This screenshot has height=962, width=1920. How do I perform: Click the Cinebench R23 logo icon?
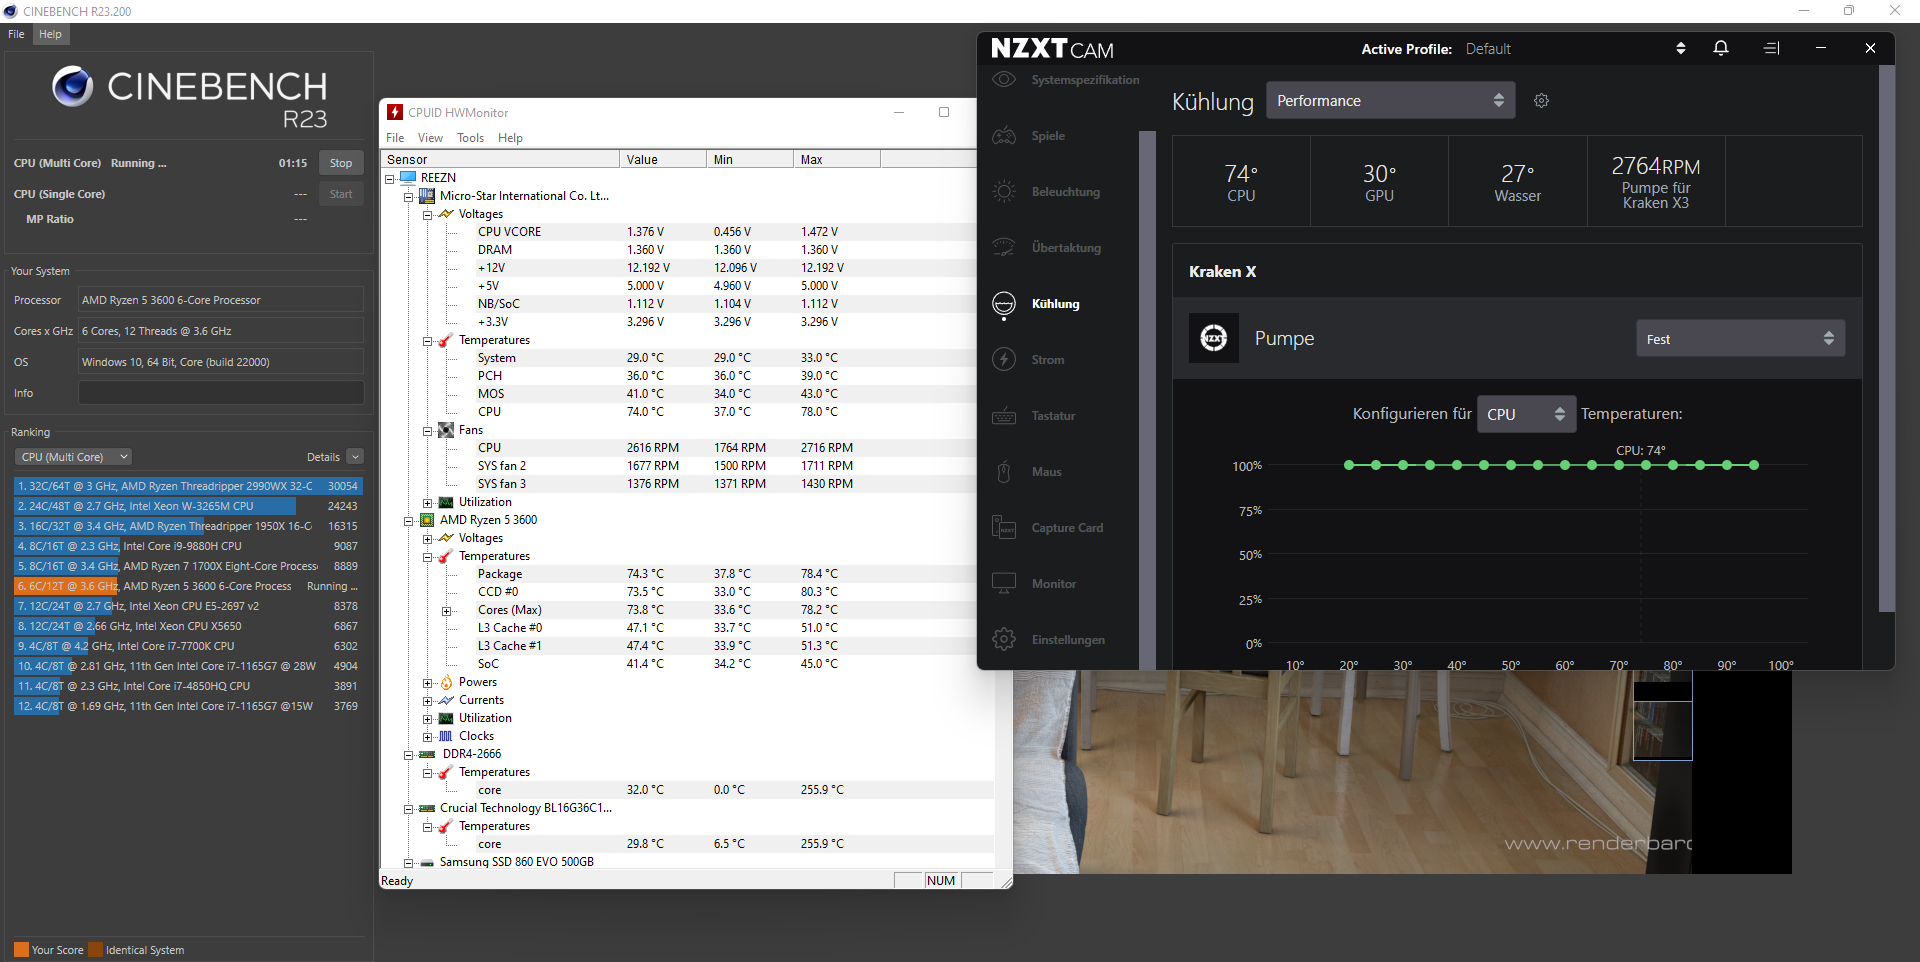[72, 87]
